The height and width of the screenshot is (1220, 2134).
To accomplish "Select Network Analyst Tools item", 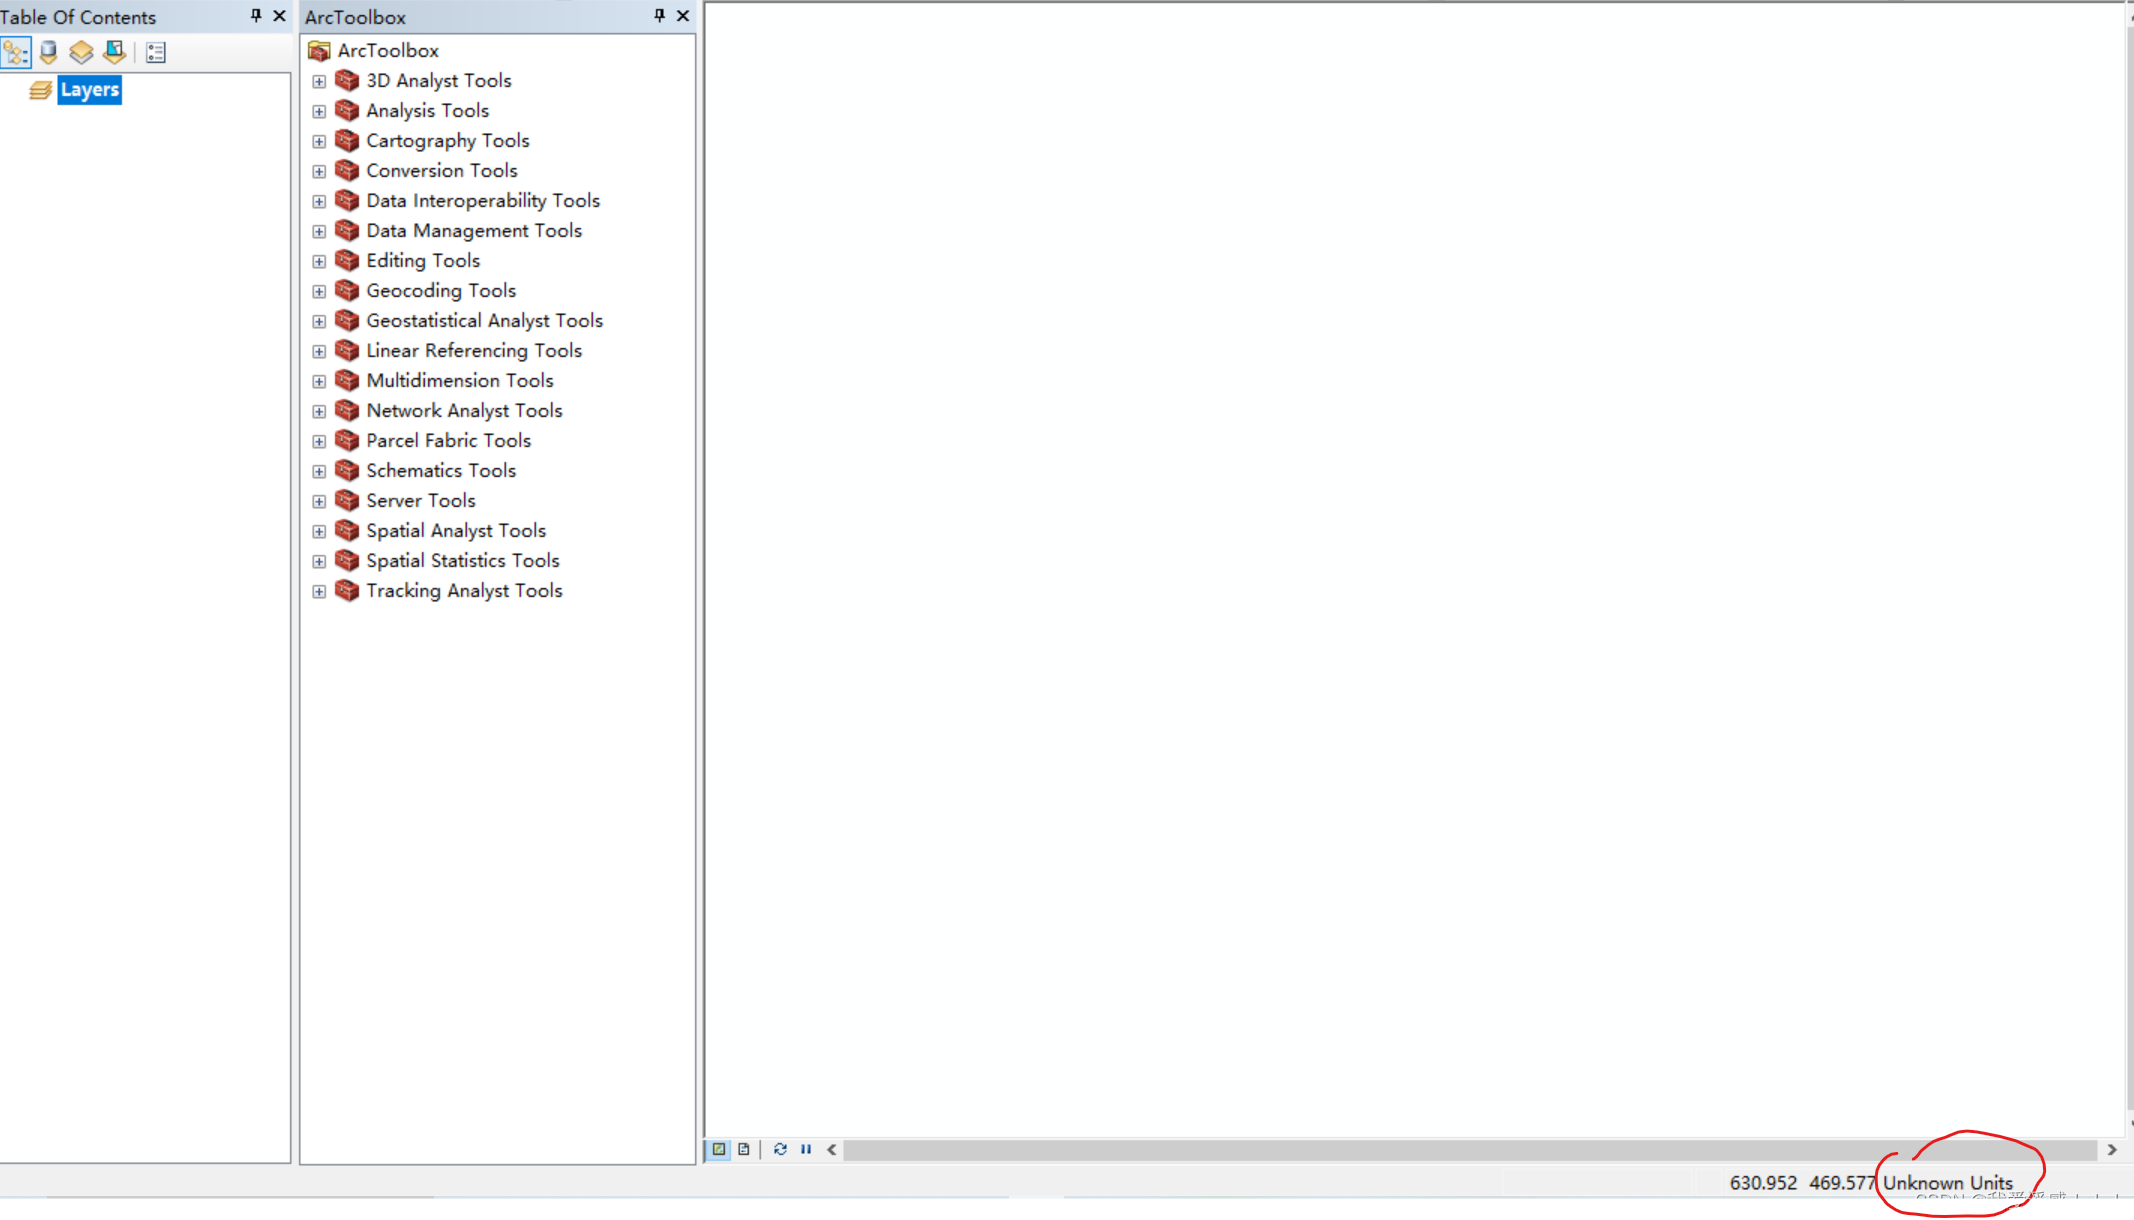I will pyautogui.click(x=464, y=411).
